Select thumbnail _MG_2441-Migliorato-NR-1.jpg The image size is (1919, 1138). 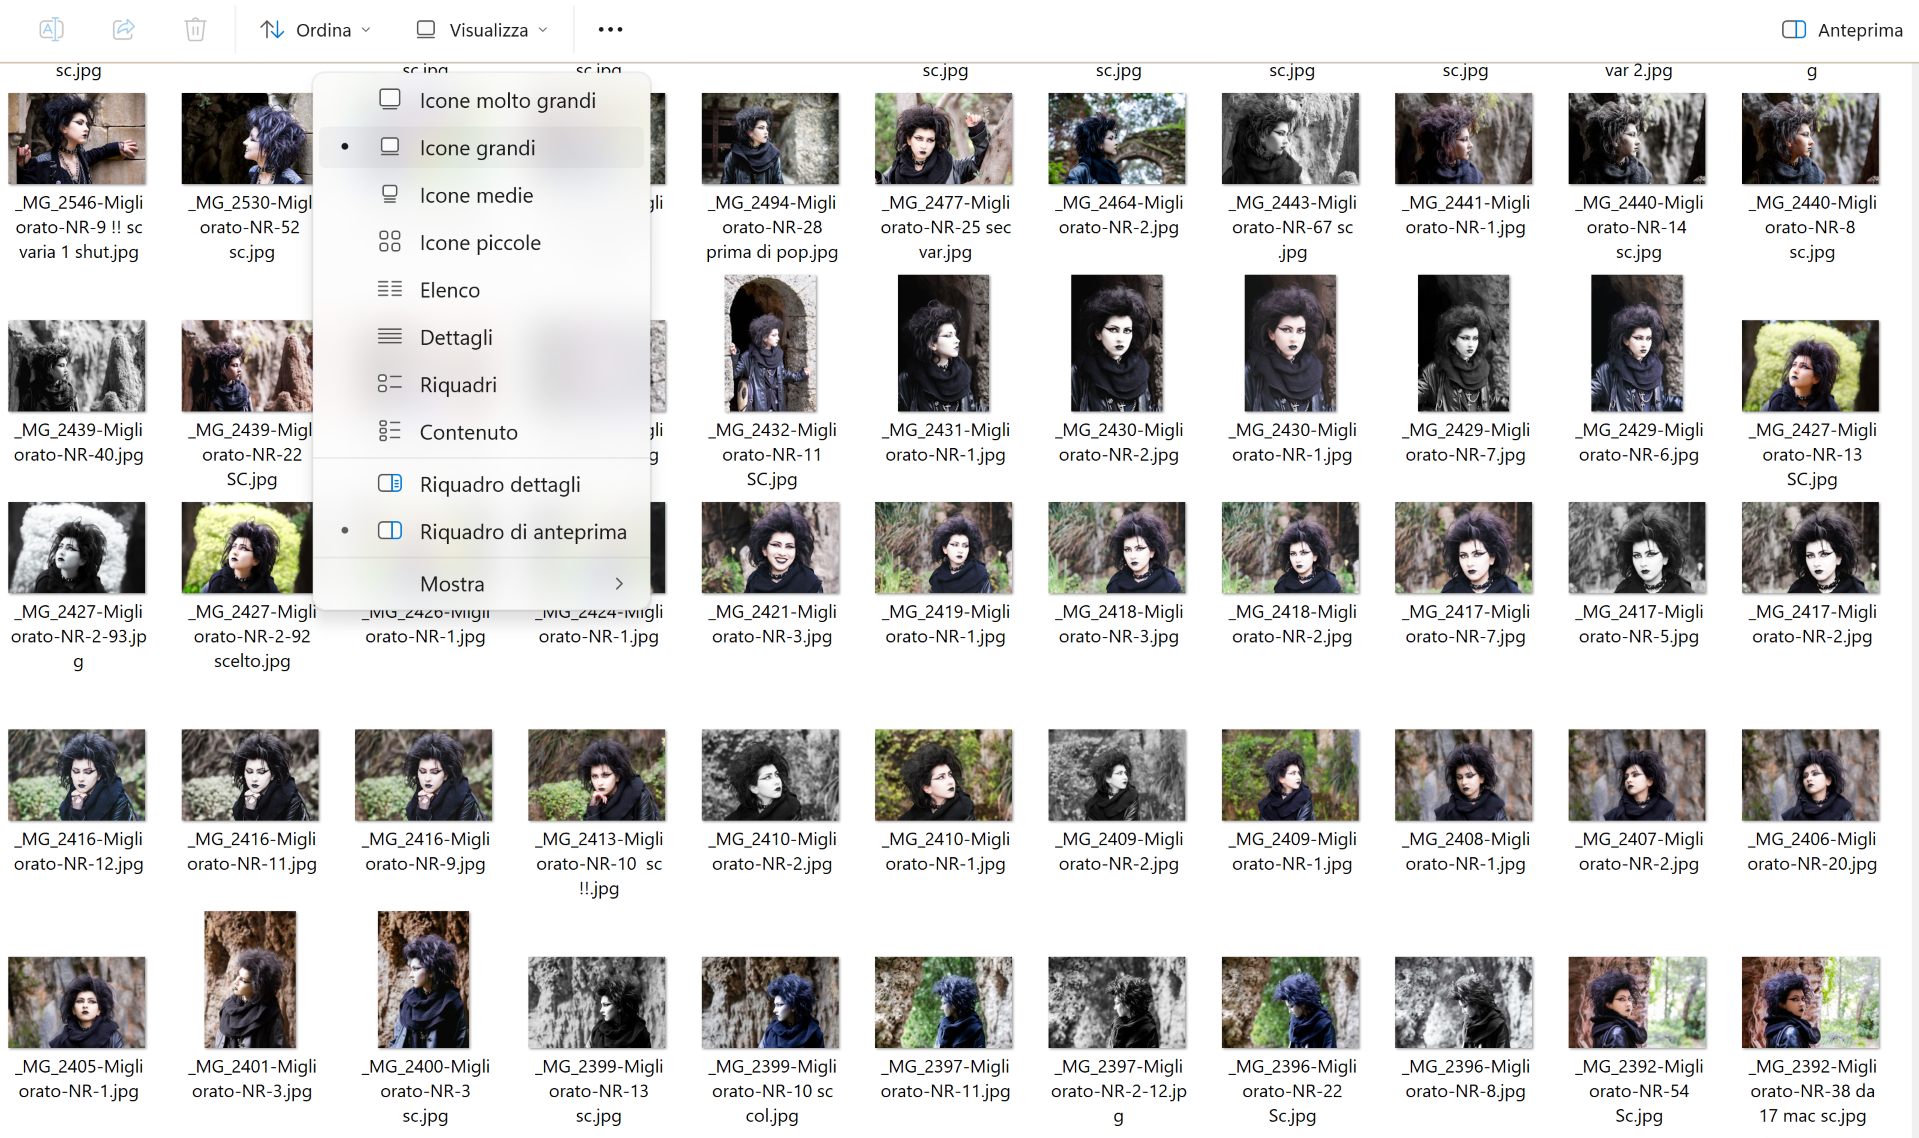point(1464,138)
